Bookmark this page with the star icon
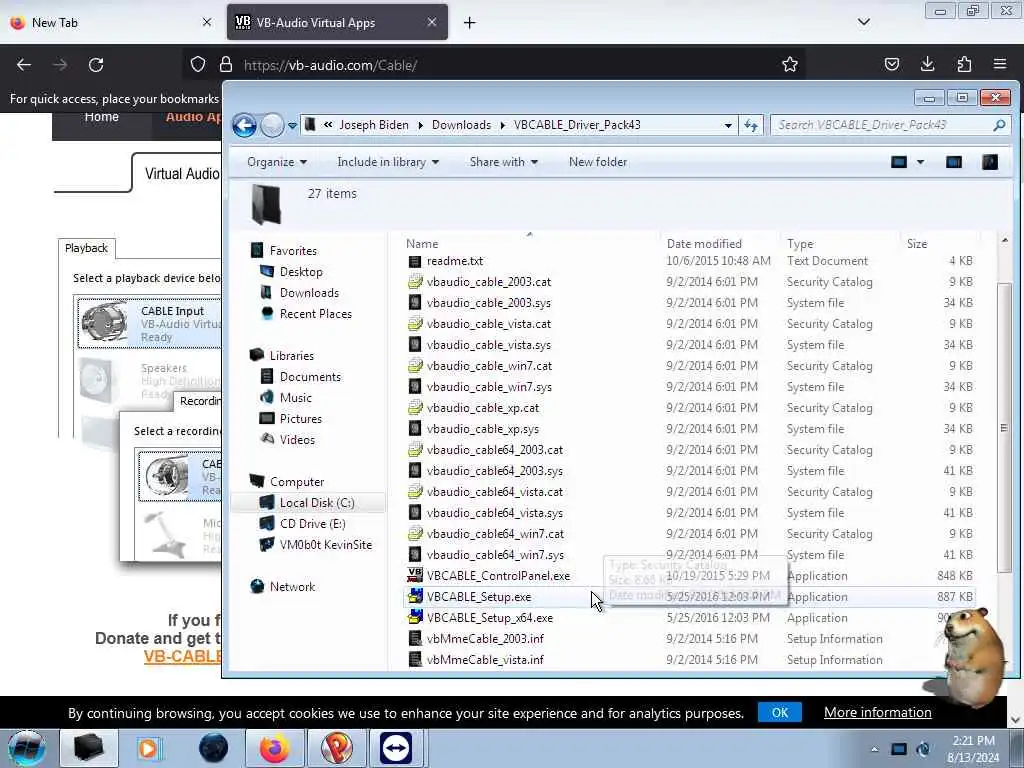Image resolution: width=1024 pixels, height=768 pixels. 790,64
